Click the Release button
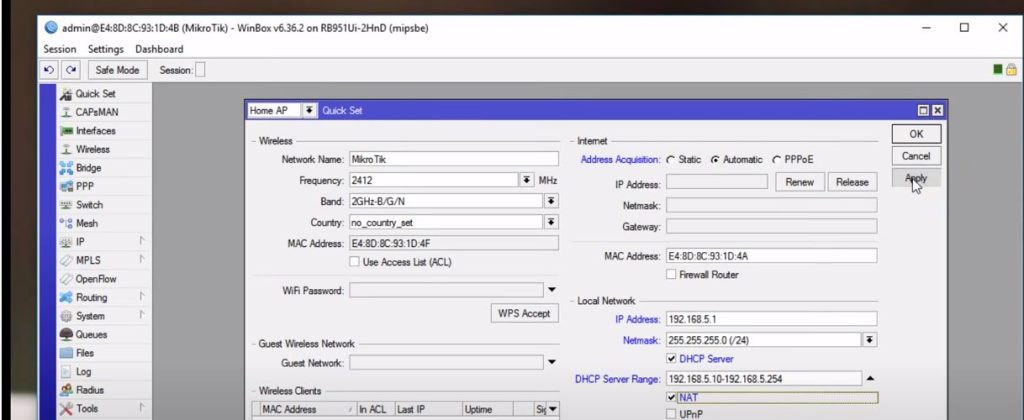This screenshot has width=1024, height=420. tap(852, 182)
